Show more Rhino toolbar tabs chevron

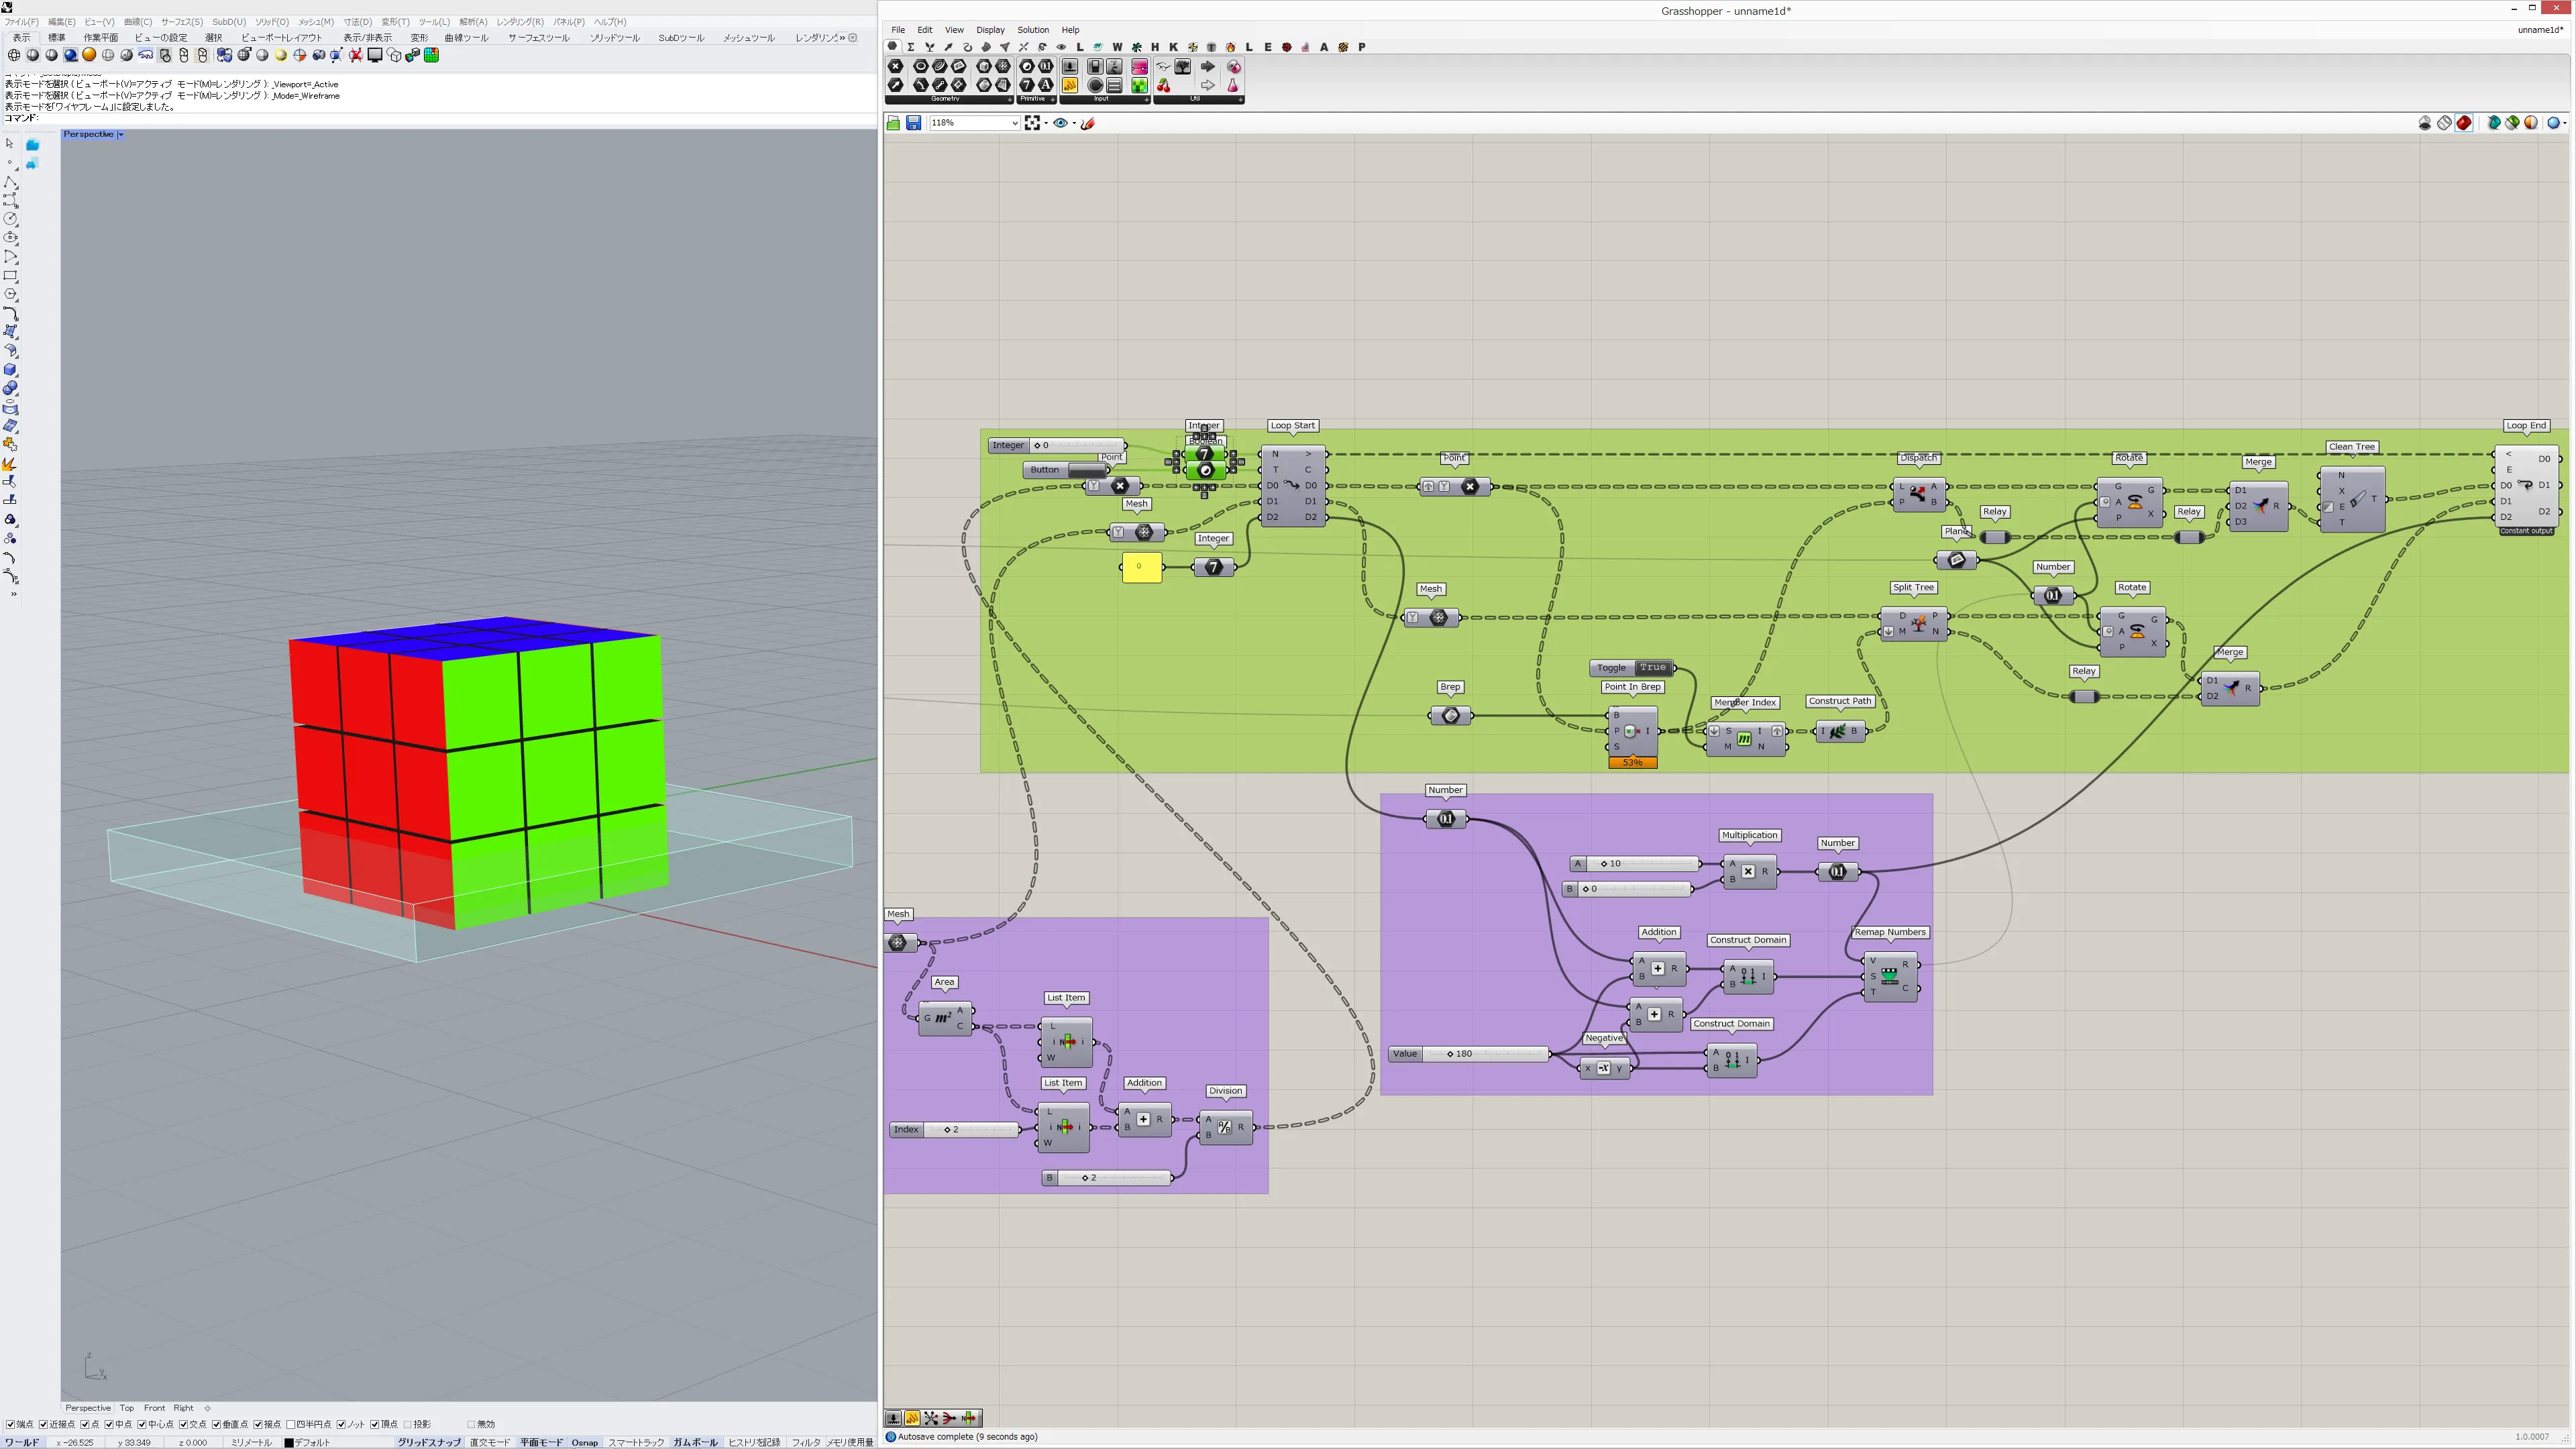(x=843, y=38)
